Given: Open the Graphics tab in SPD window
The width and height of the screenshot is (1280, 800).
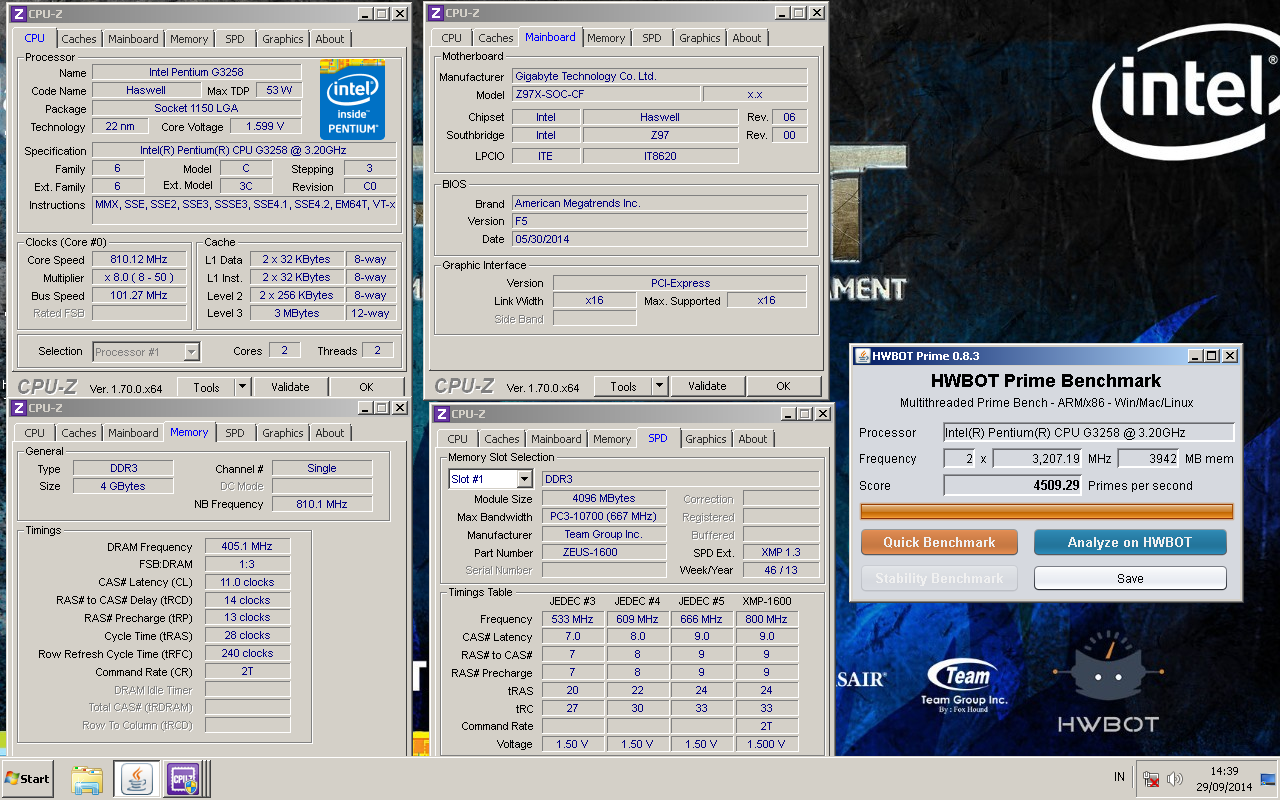Looking at the screenshot, I should pos(705,439).
